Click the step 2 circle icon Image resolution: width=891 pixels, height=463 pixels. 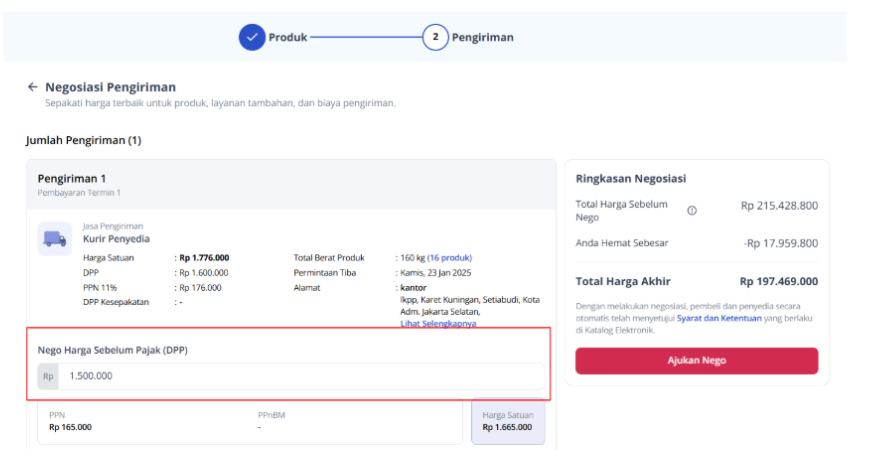pos(435,37)
